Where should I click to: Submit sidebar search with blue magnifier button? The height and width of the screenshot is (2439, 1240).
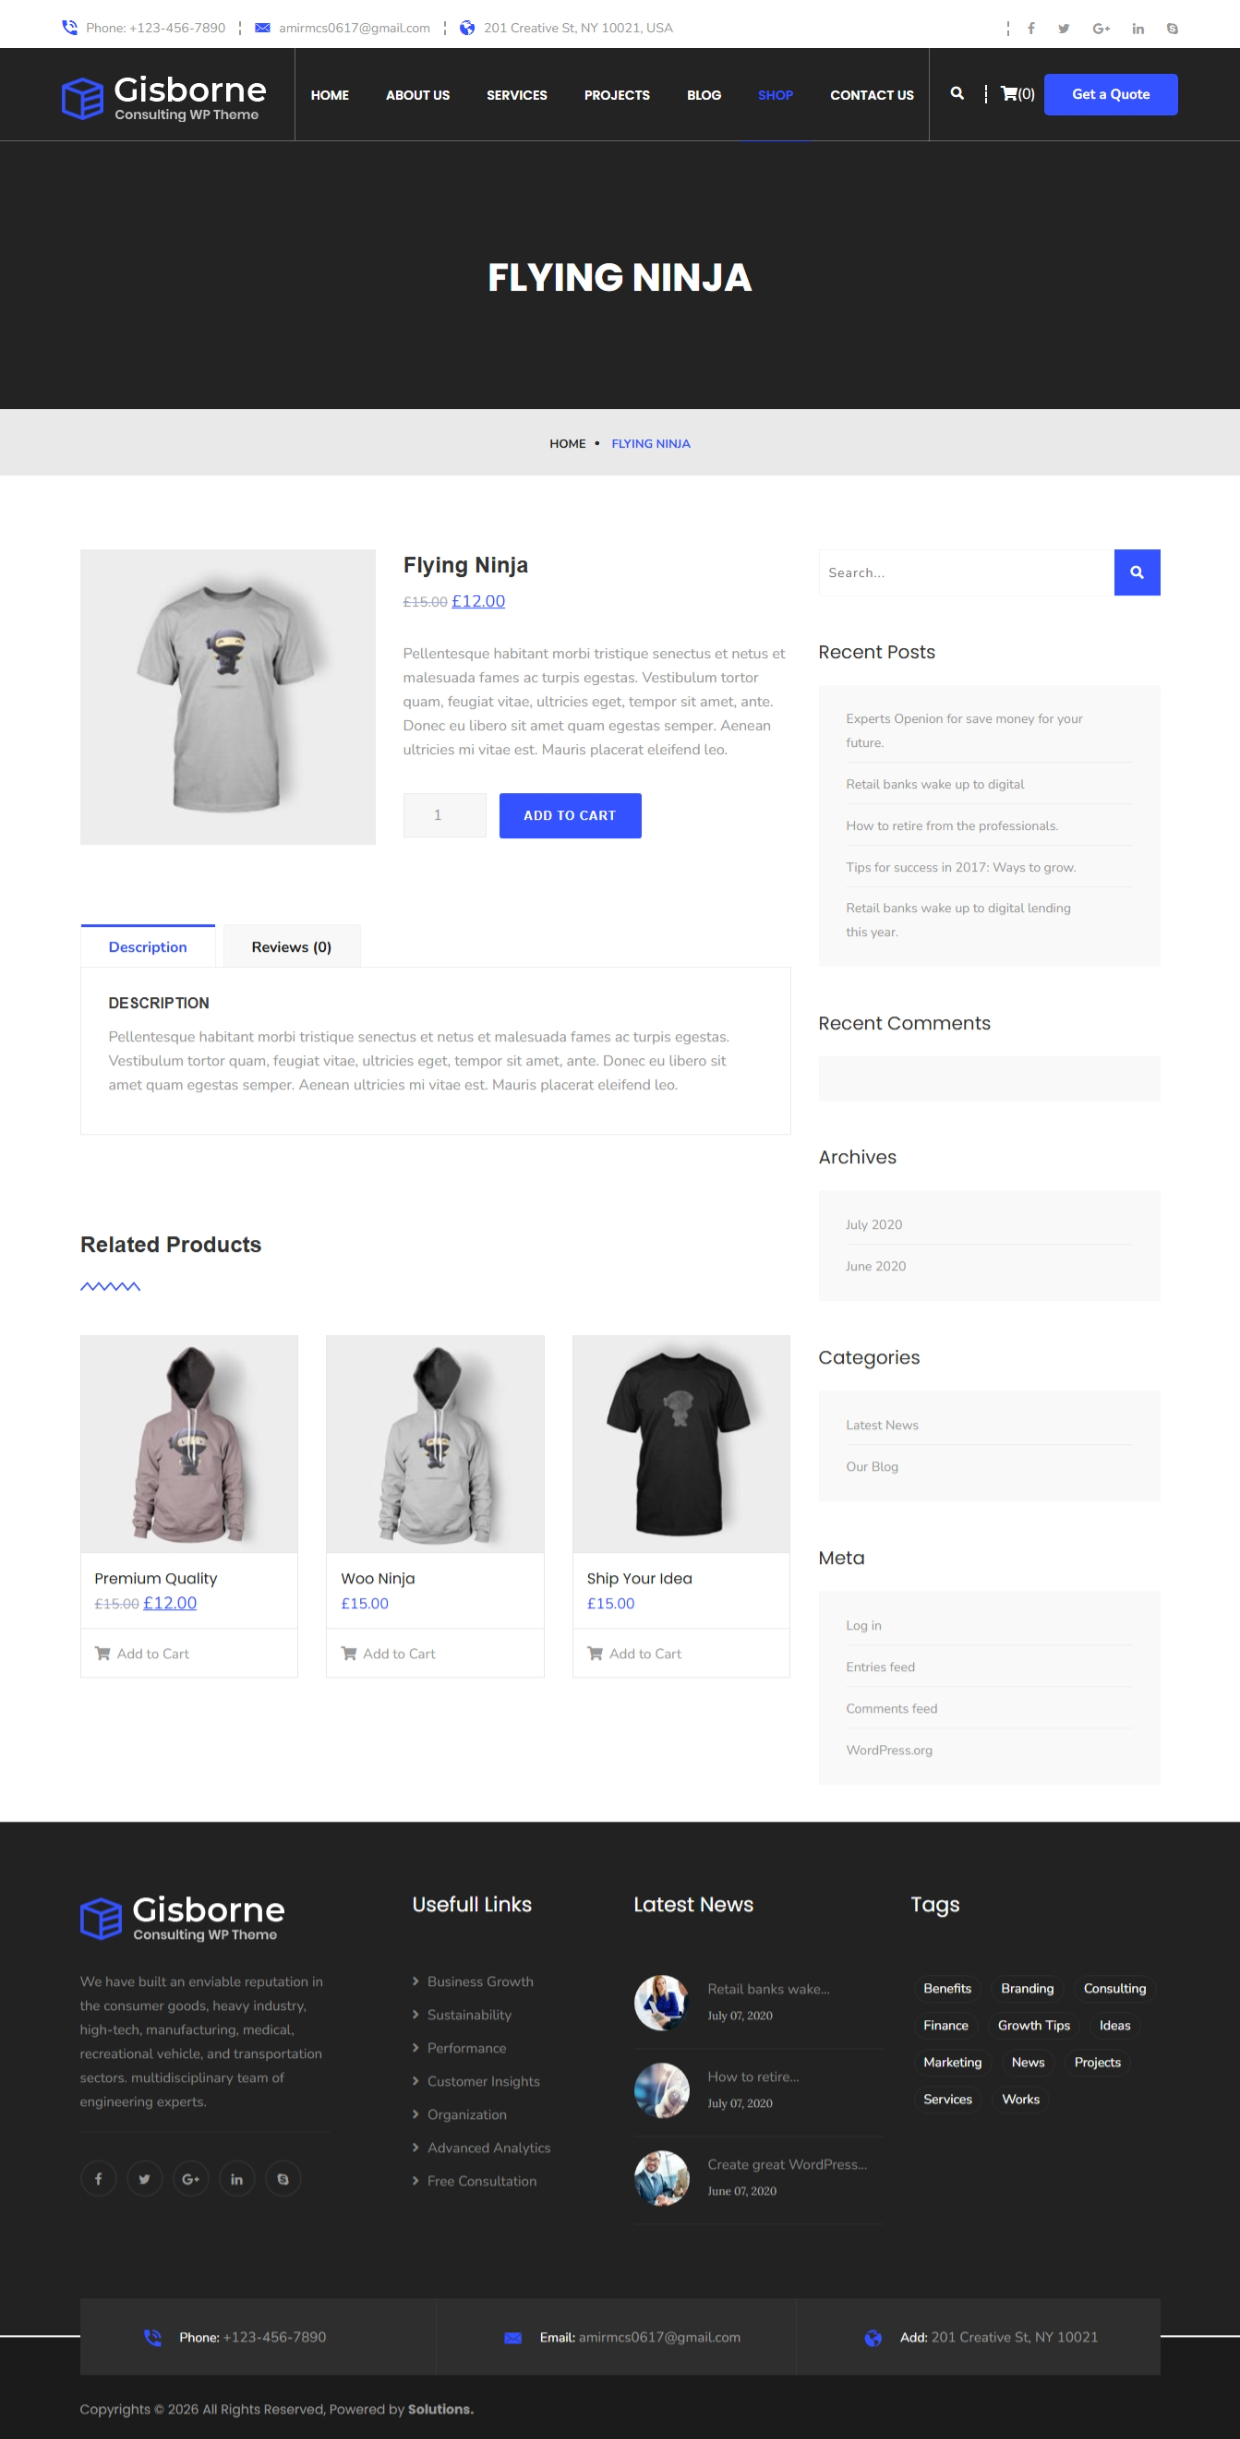click(1137, 572)
